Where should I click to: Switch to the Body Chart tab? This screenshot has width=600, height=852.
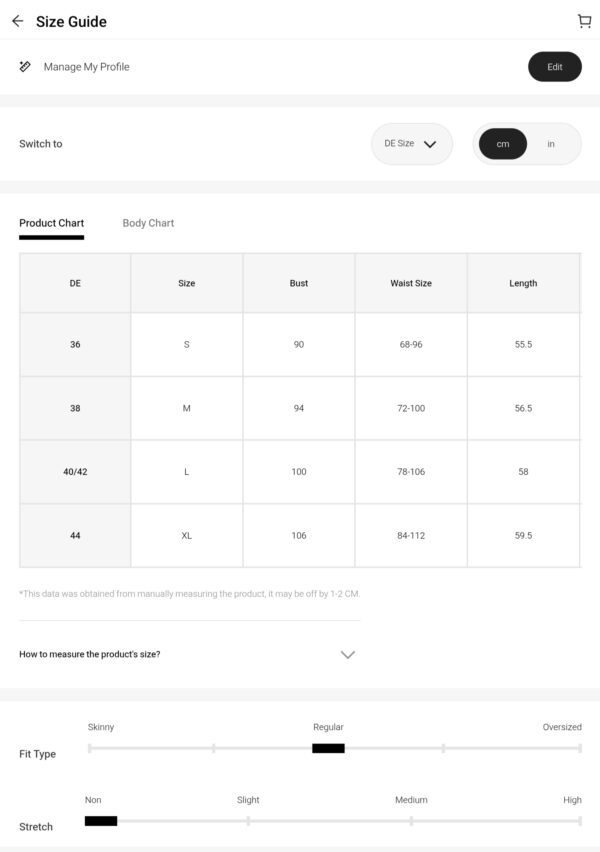pos(148,223)
